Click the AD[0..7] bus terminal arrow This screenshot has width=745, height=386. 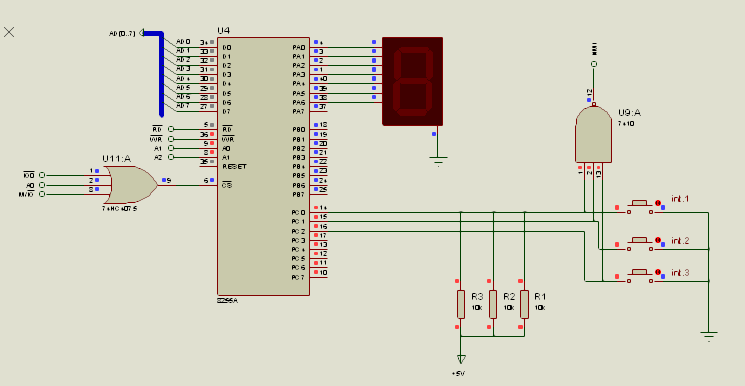[142, 33]
